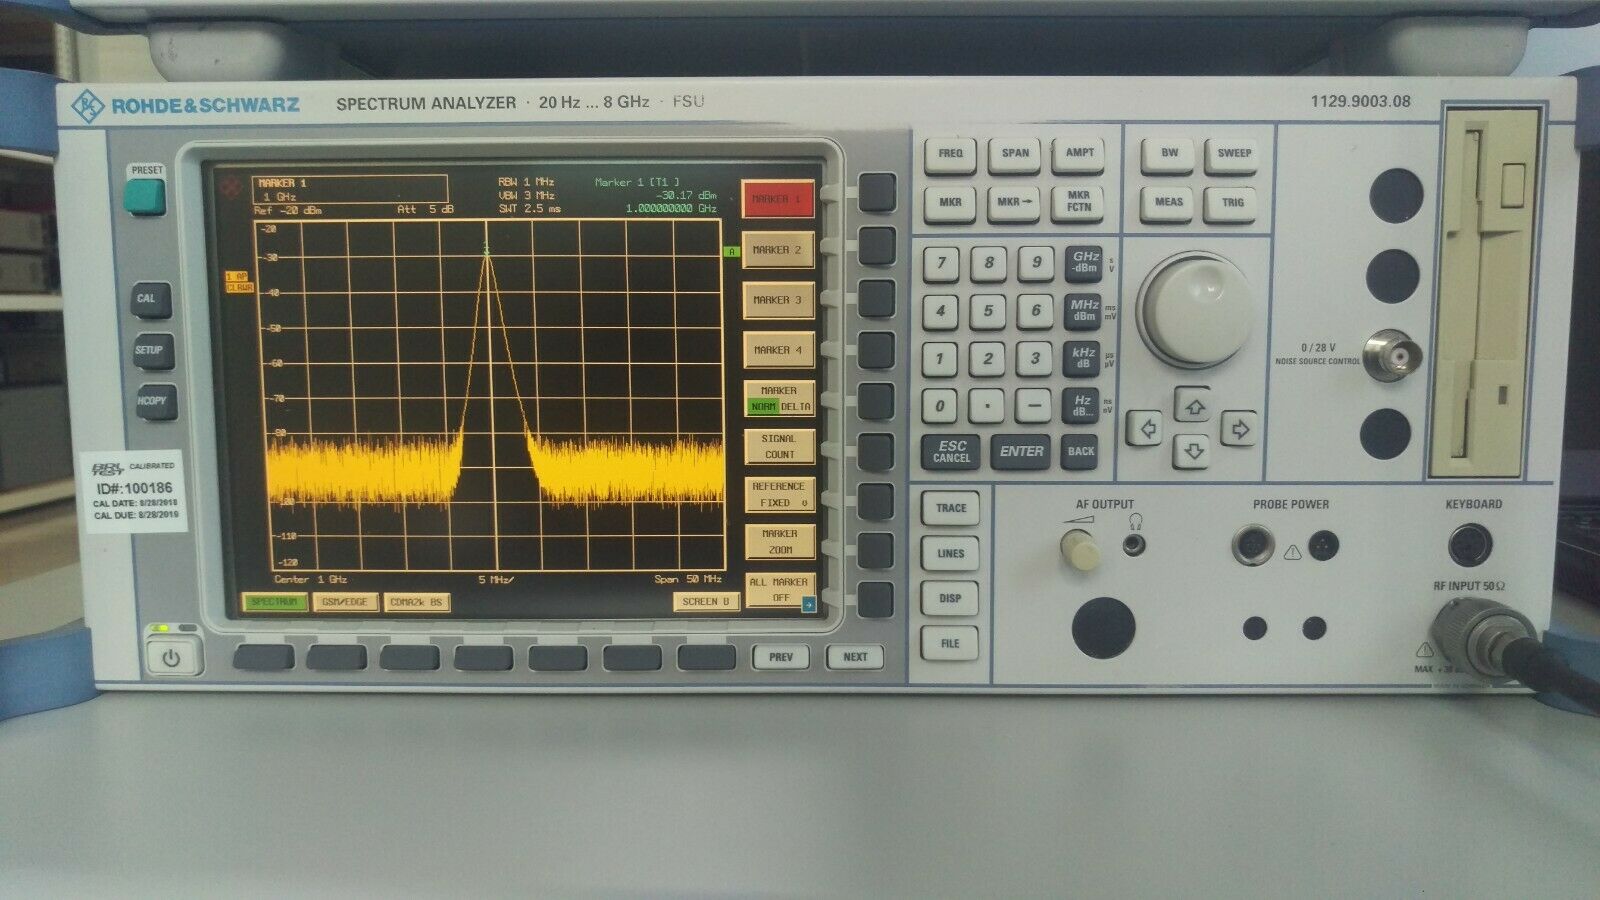Tap the up arrow cursor key

point(1193,406)
